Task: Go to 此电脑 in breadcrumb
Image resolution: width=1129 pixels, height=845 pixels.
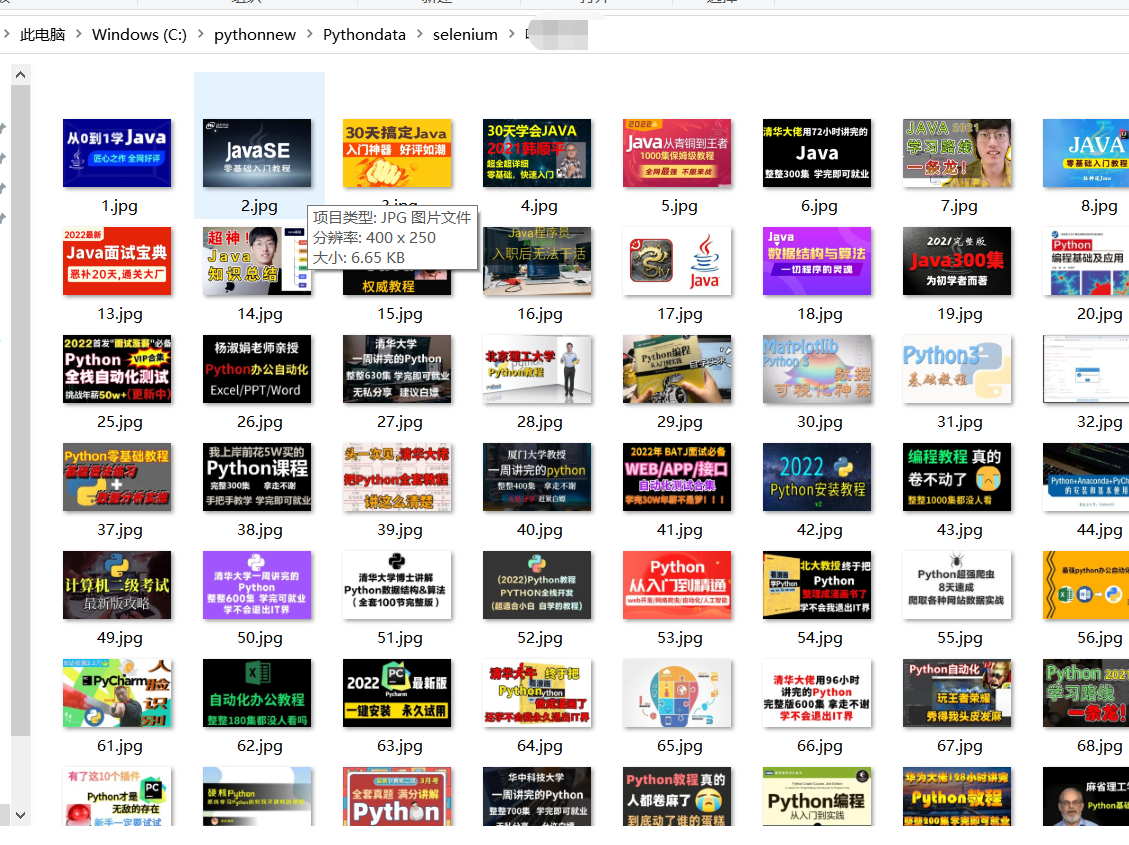Action: pos(42,35)
